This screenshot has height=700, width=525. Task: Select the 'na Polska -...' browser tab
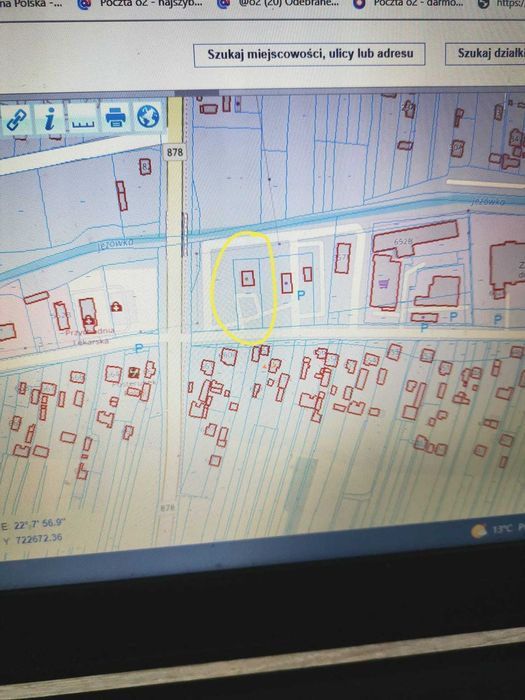[31, 4]
